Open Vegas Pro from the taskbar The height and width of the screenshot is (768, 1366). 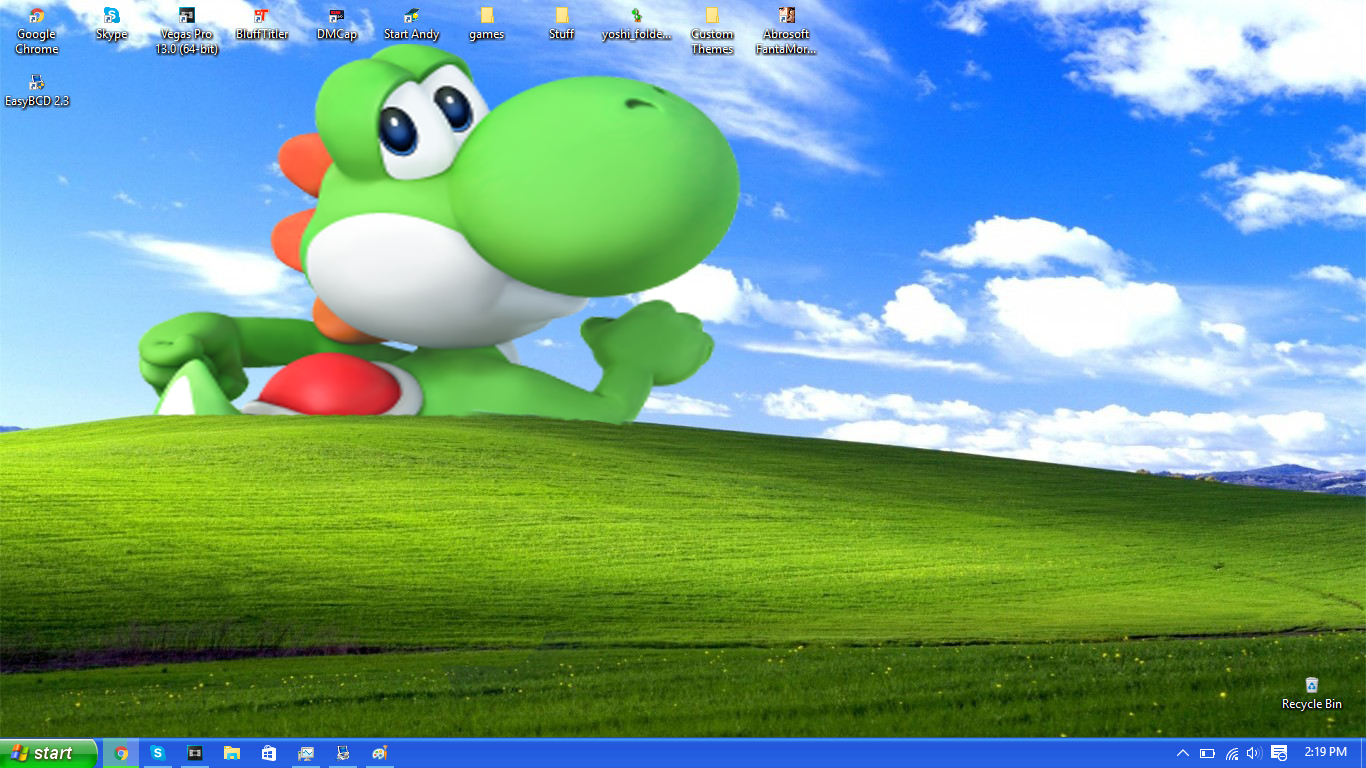[x=195, y=753]
